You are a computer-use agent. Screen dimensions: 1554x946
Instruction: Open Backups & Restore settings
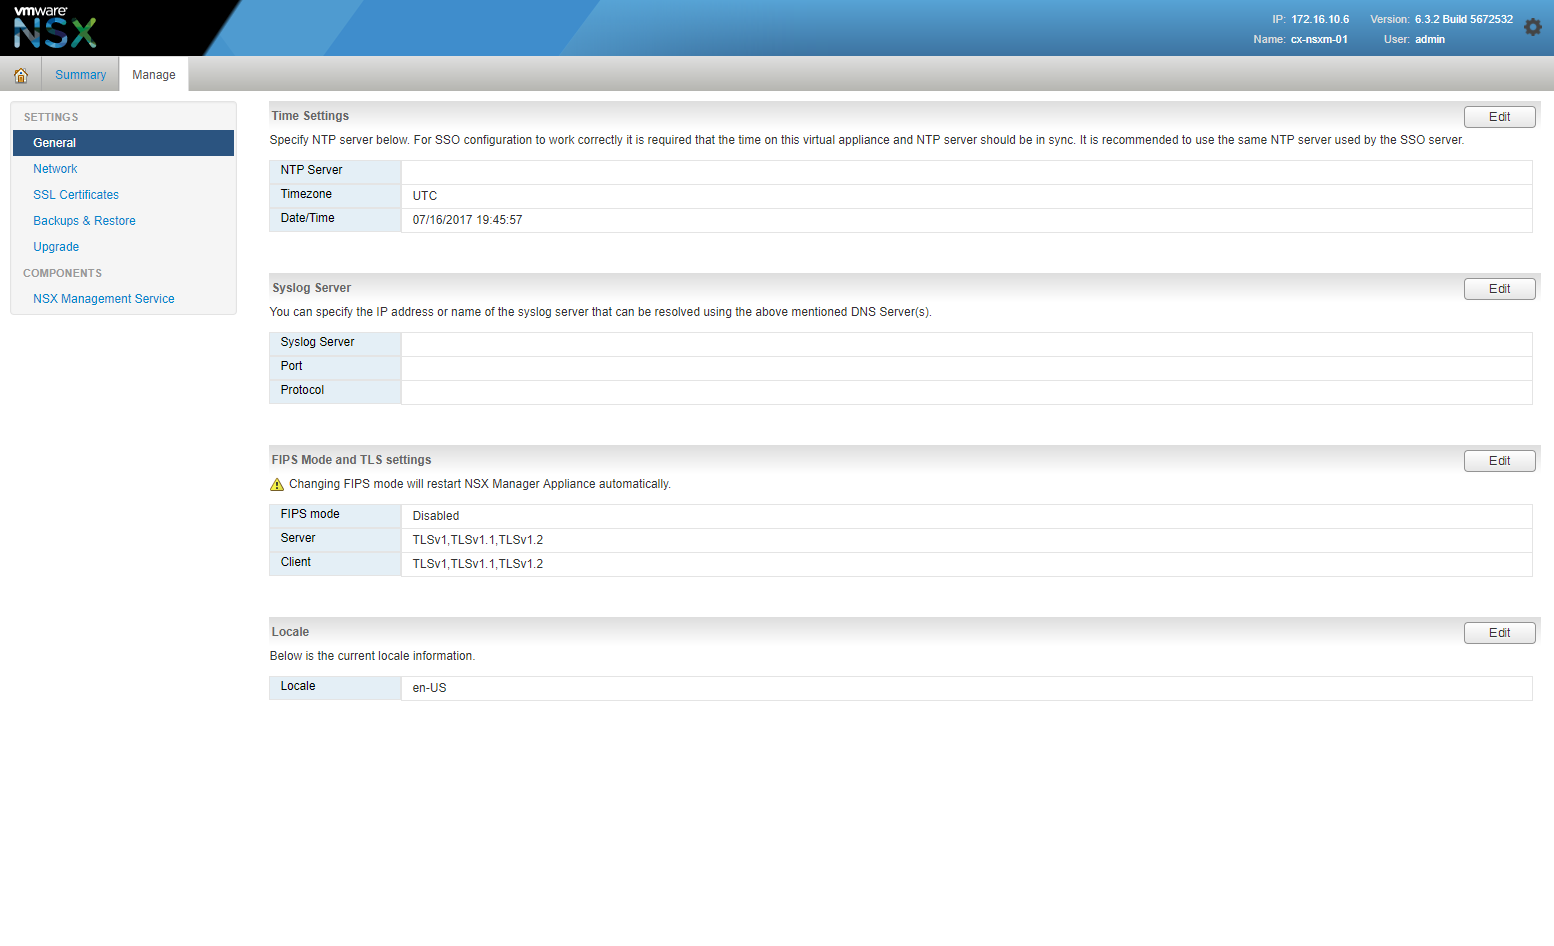point(84,221)
